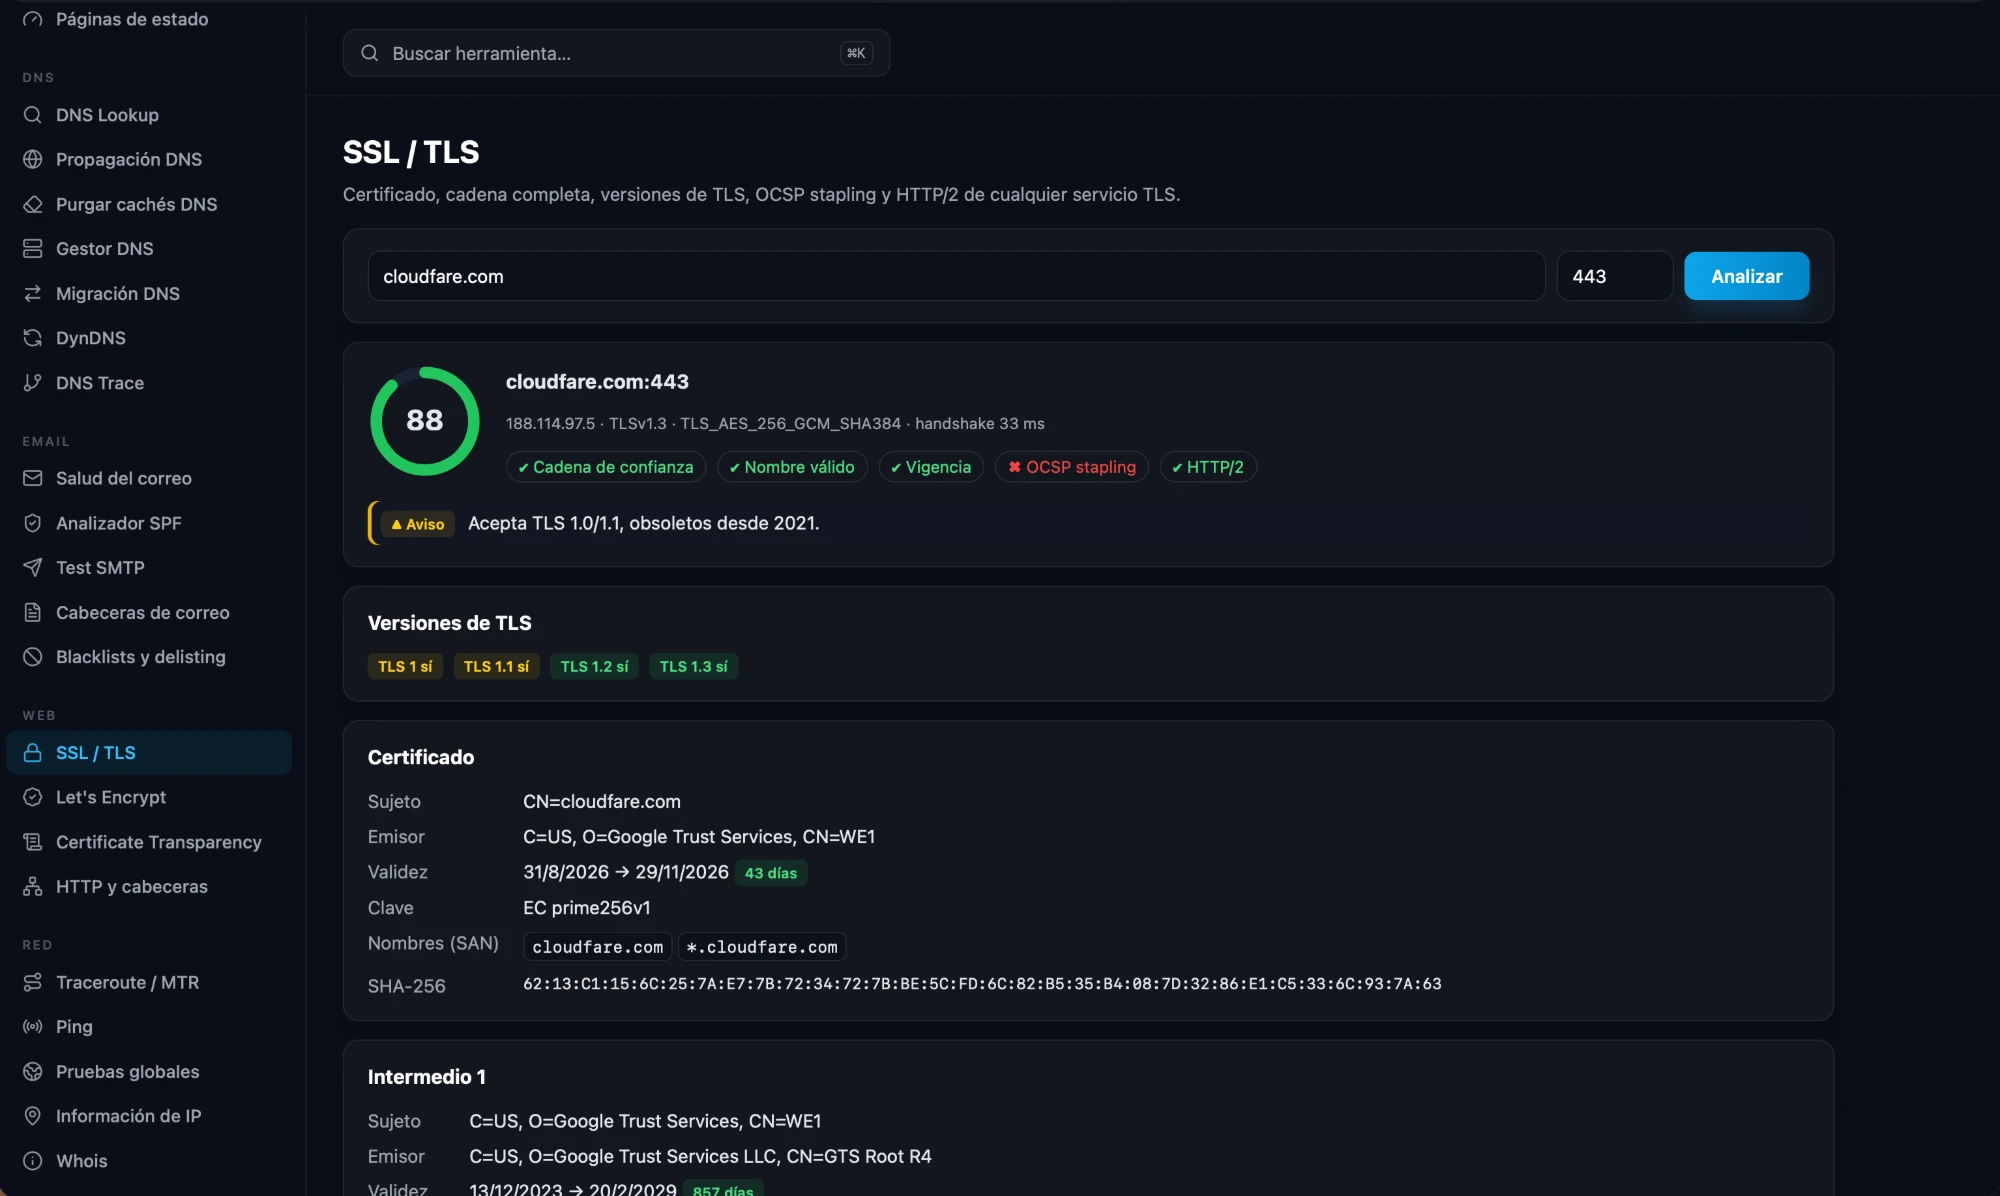Click the TLS 1 sí tag
This screenshot has height=1196, width=2000.
click(x=405, y=666)
